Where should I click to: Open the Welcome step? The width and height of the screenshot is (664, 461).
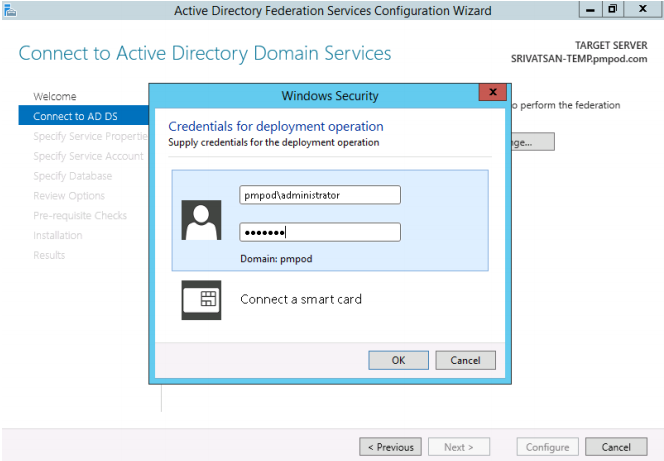[x=55, y=97]
